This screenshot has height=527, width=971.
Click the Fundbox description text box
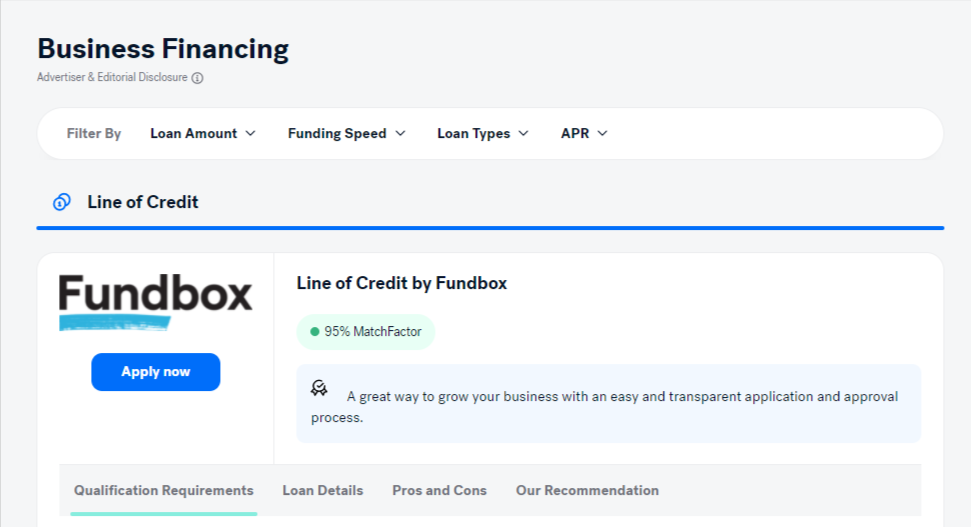[608, 404]
